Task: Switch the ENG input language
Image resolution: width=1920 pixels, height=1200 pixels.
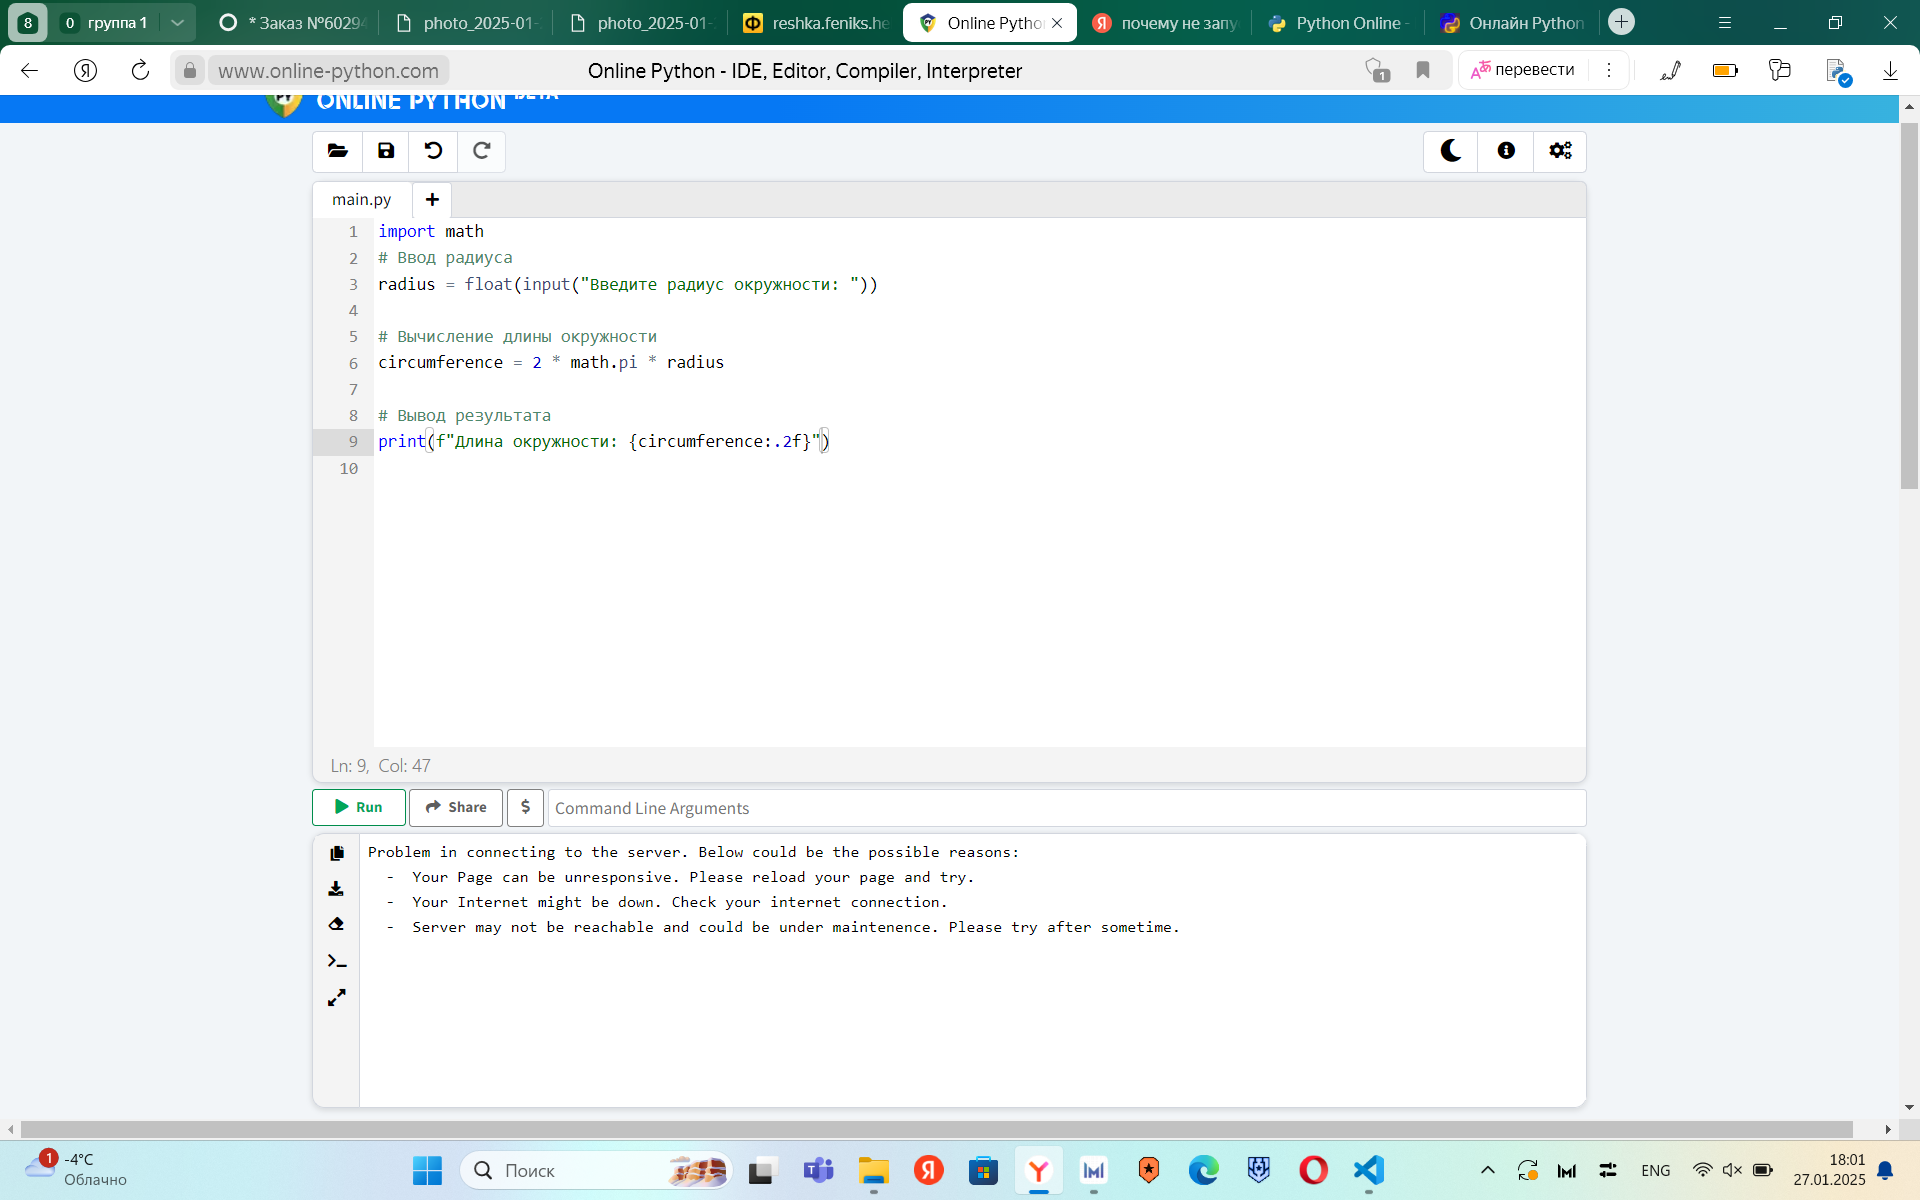Action: tap(1655, 1170)
